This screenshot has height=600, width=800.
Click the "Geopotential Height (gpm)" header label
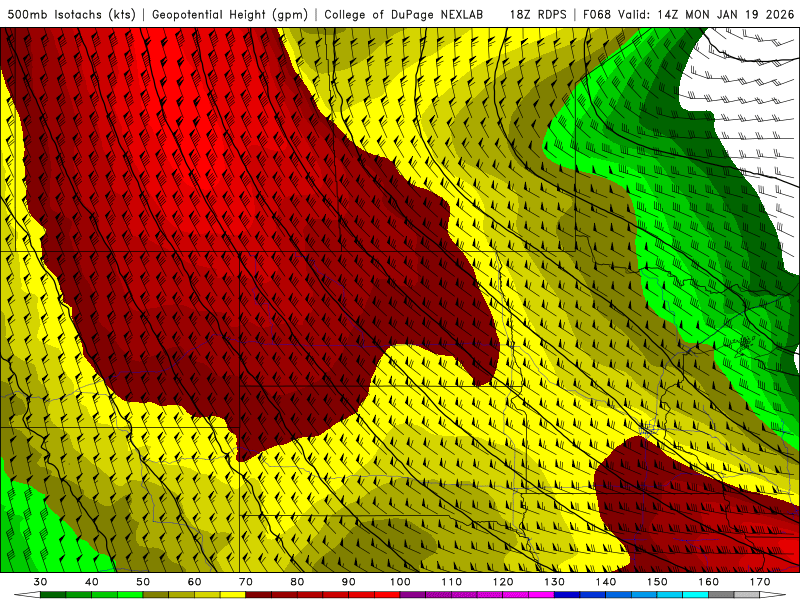coord(230,14)
